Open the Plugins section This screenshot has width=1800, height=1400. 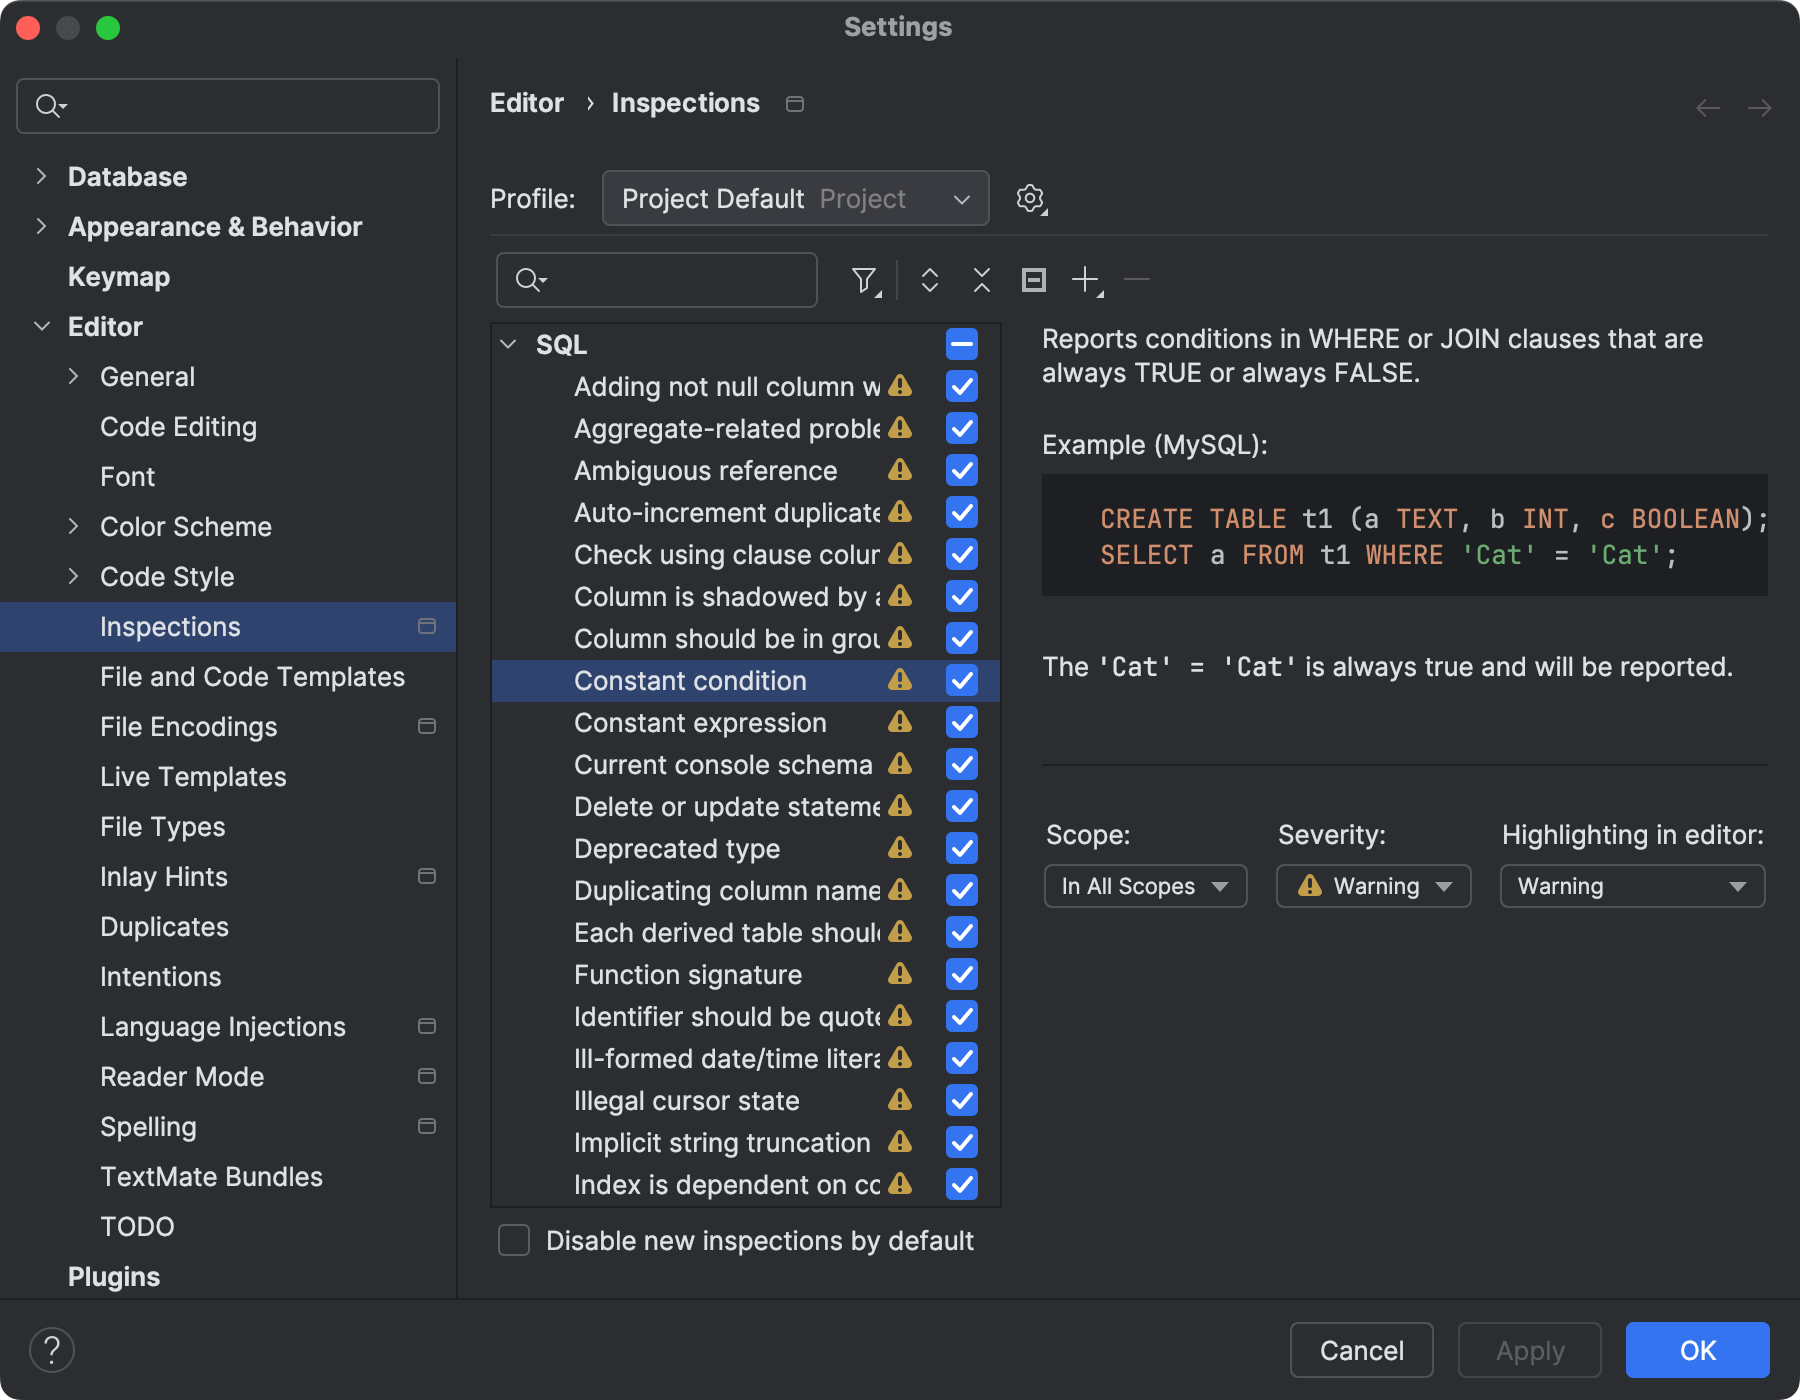[113, 1276]
